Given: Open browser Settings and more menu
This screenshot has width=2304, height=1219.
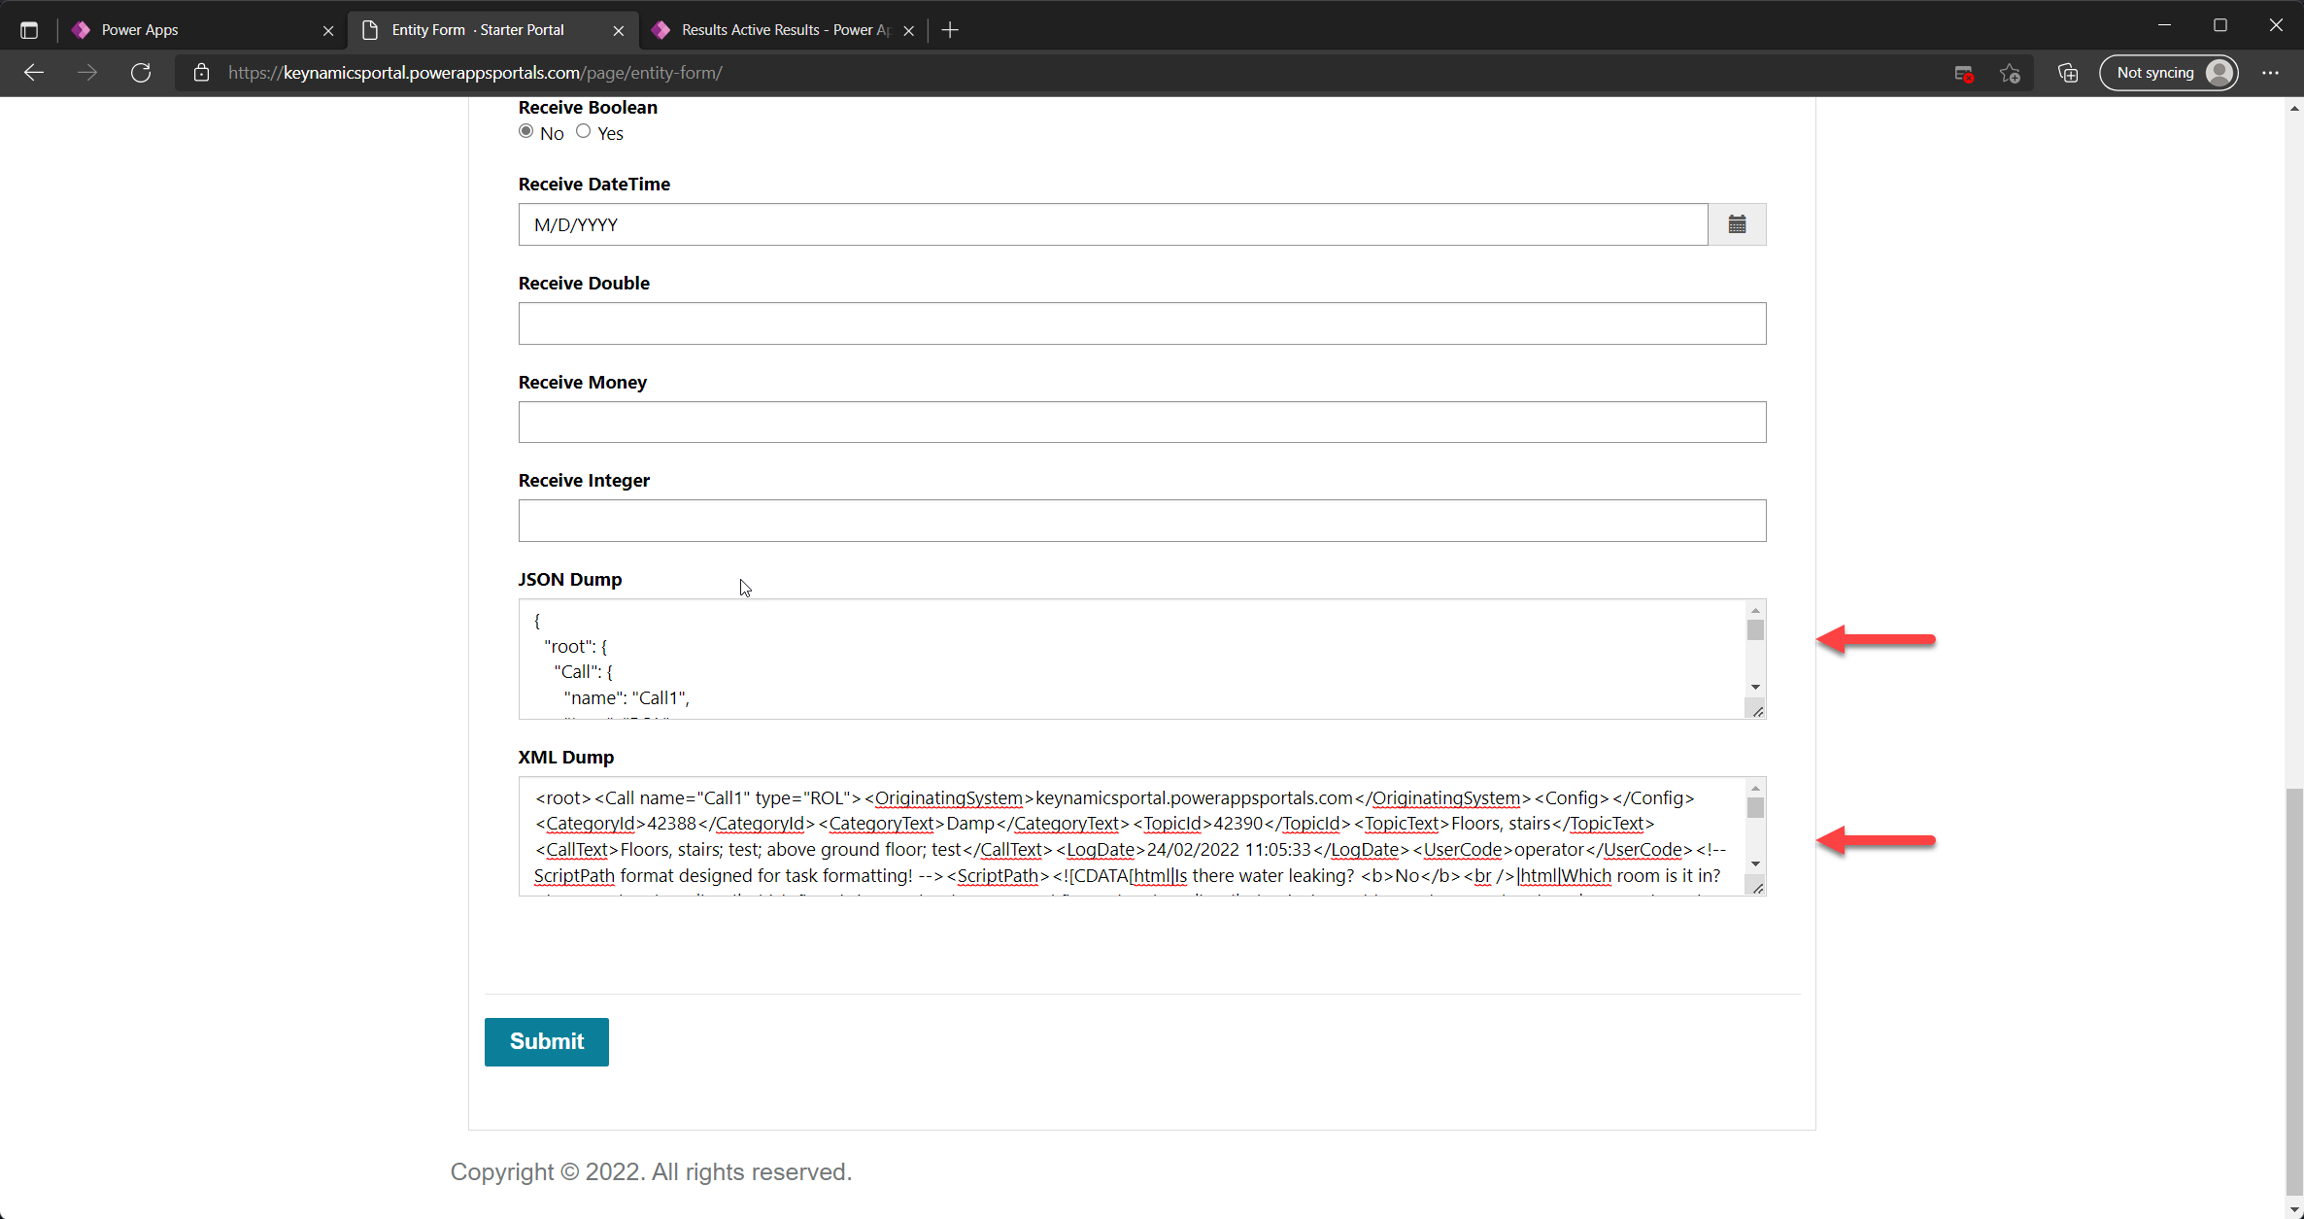Looking at the screenshot, I should [x=2270, y=73].
